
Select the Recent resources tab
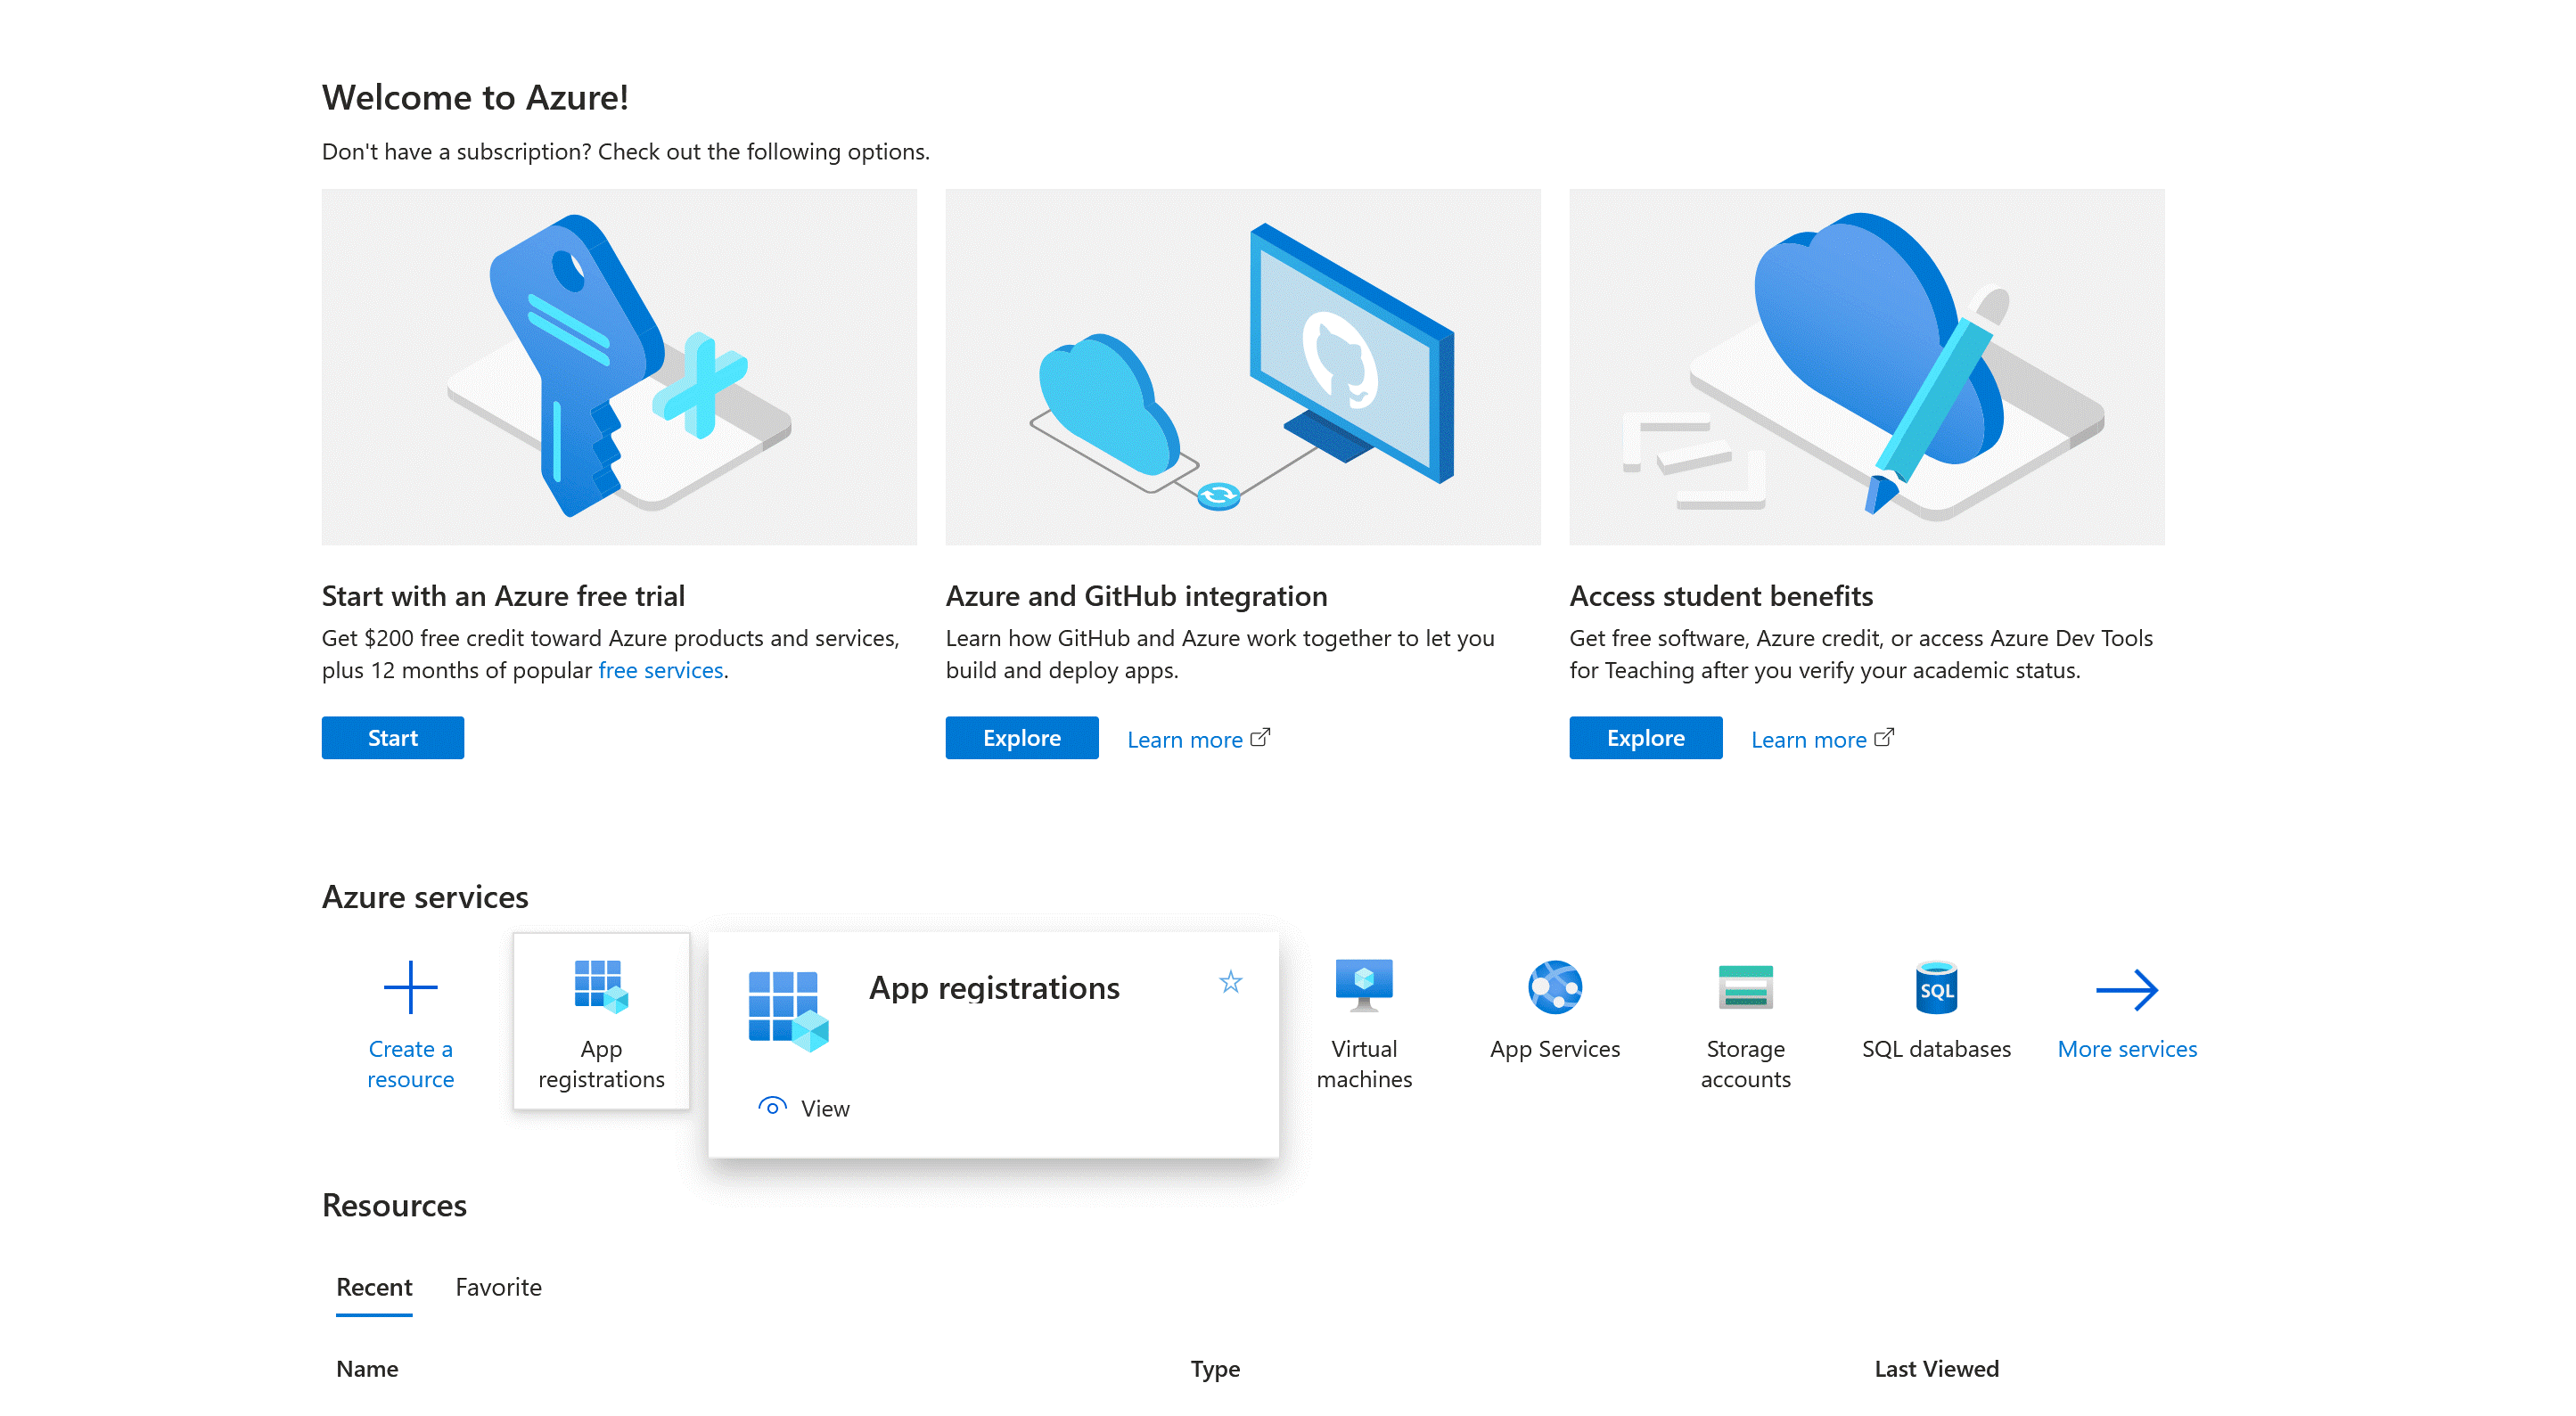pyautogui.click(x=374, y=1287)
